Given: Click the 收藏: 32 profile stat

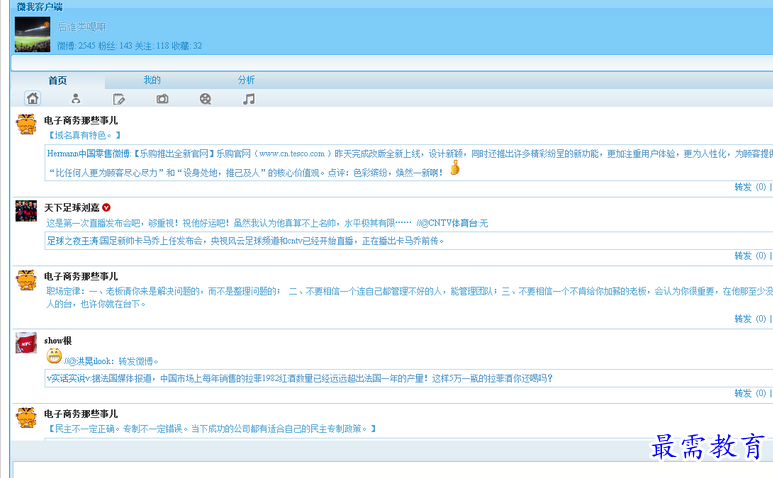Looking at the screenshot, I should point(187,46).
